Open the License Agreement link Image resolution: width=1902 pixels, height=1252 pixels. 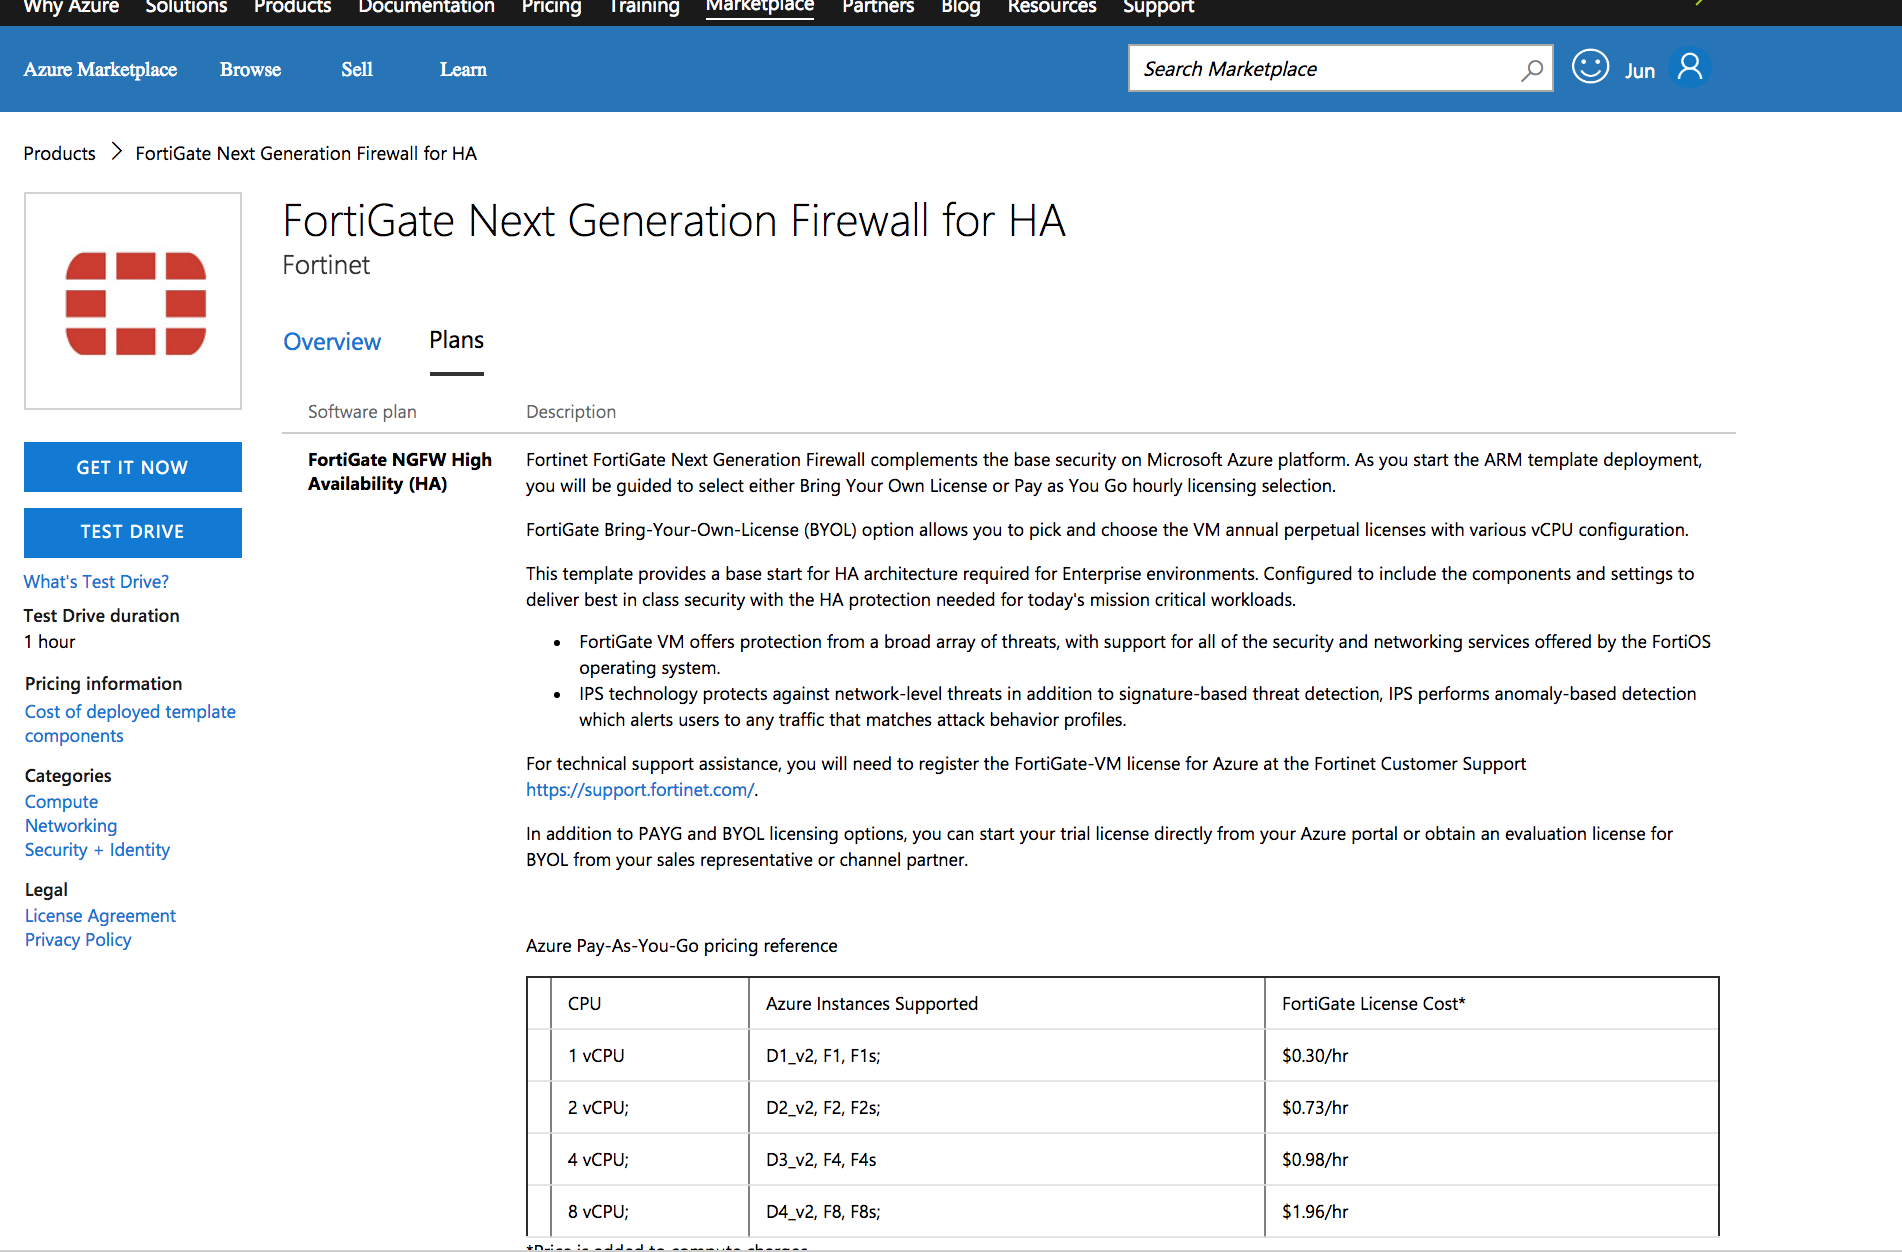point(100,916)
